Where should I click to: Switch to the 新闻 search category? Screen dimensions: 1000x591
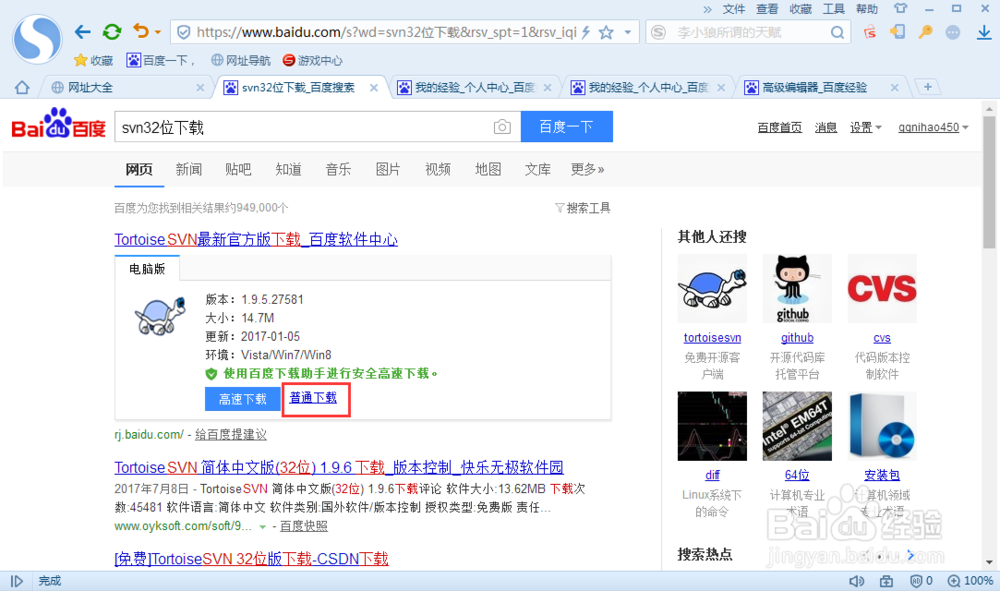point(189,169)
